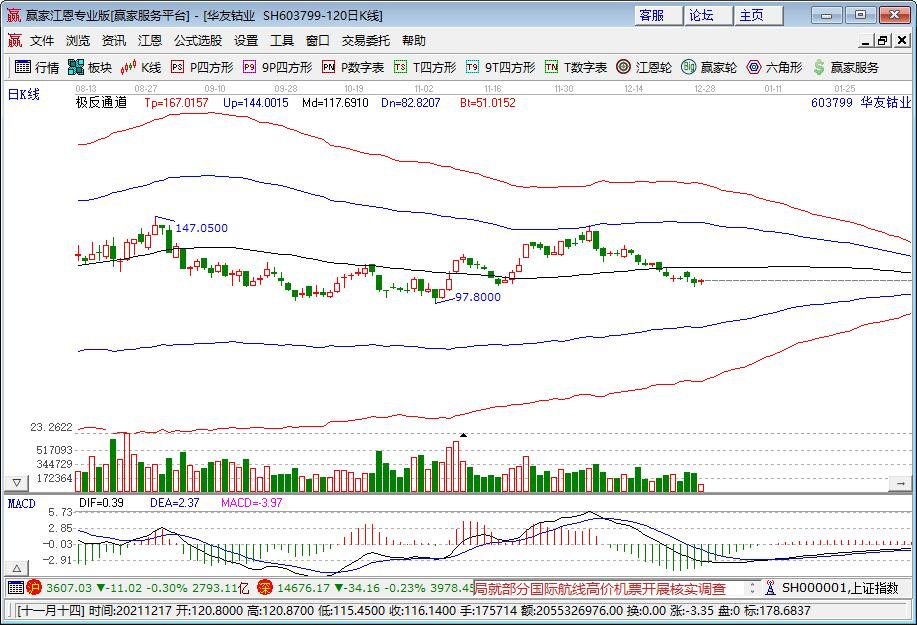Open the 板块 sector view
The image size is (917, 625).
[x=89, y=67]
